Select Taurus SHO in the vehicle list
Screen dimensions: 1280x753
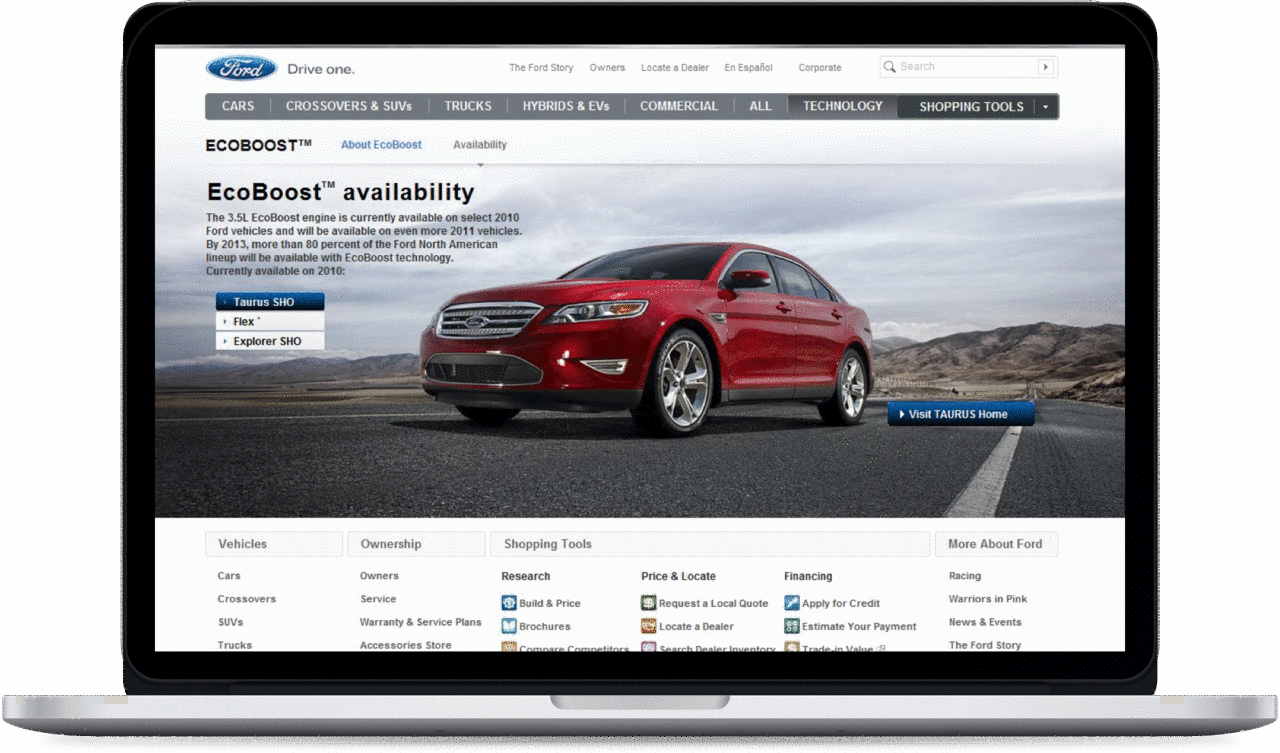pyautogui.click(x=270, y=302)
